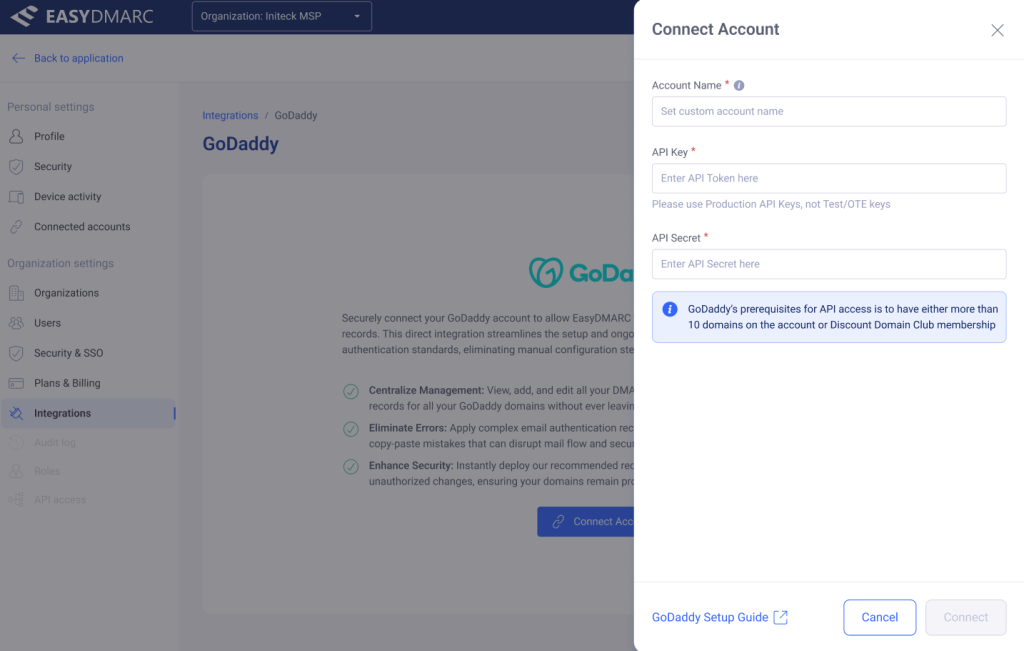Image resolution: width=1024 pixels, height=651 pixels.
Task: Click the Plans & Billing card icon
Action: pyautogui.click(x=16, y=383)
